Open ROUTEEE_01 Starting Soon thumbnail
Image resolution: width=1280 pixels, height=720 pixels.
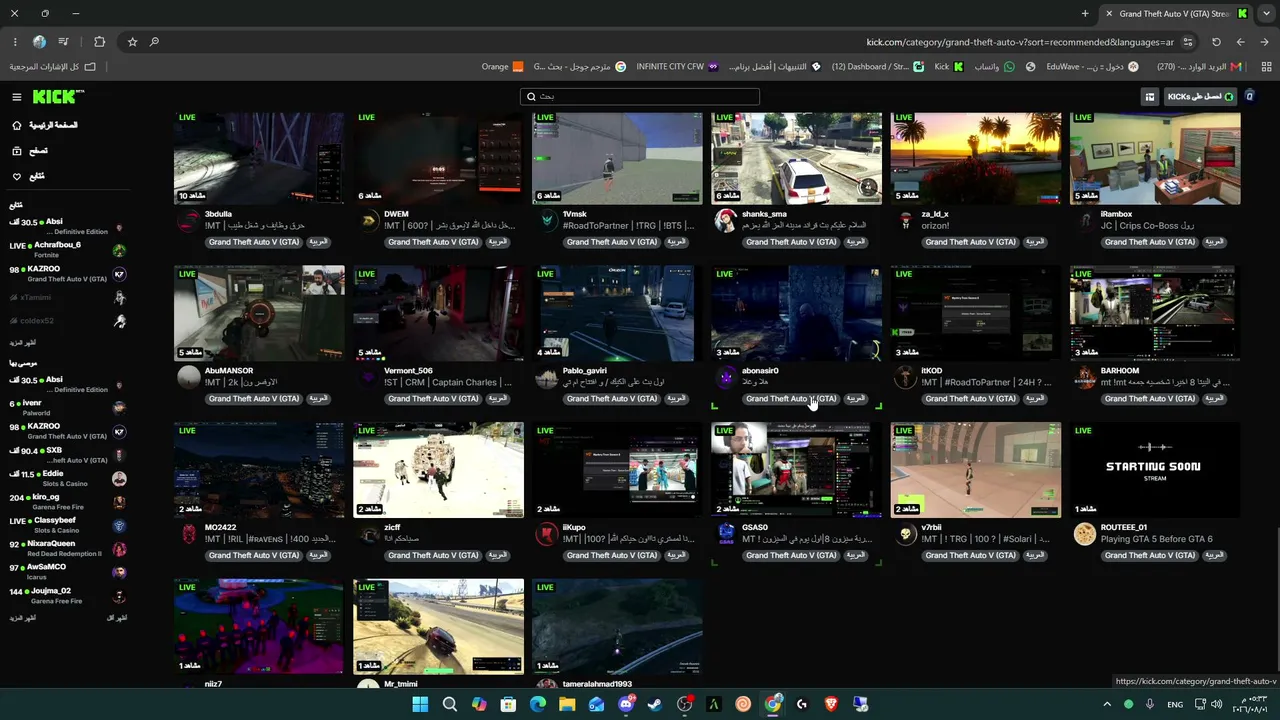[x=1155, y=470]
